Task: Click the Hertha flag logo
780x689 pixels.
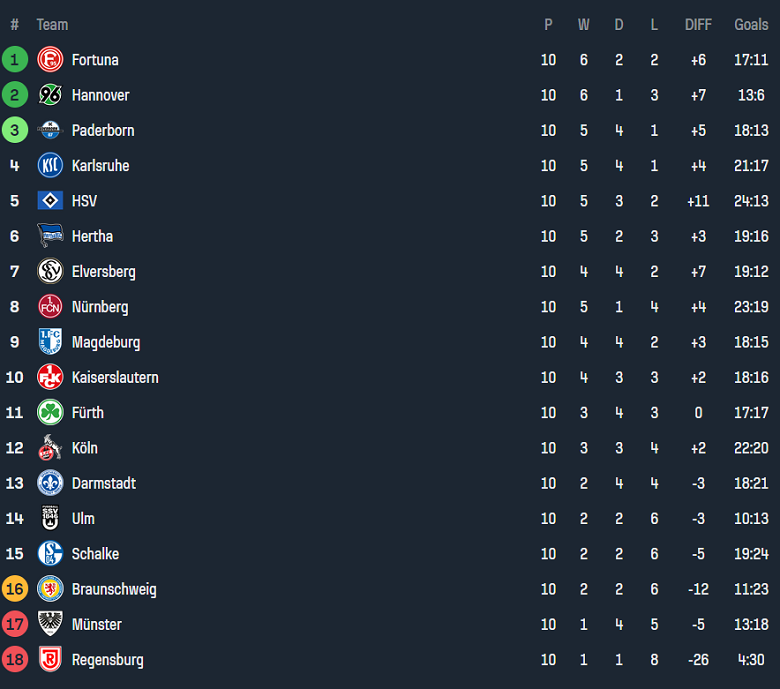Action: (50, 236)
